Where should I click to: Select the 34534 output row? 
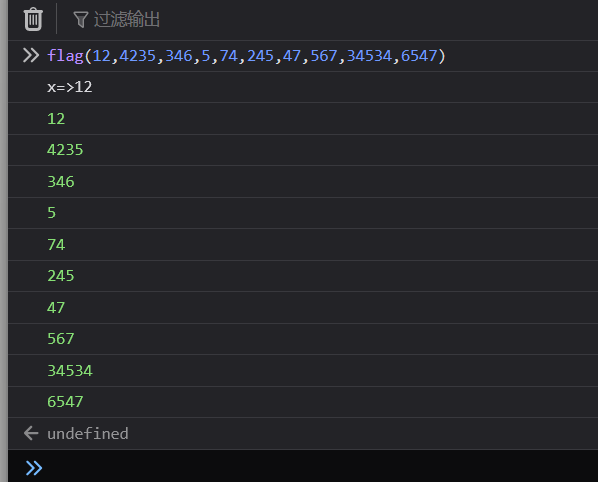[303, 370]
